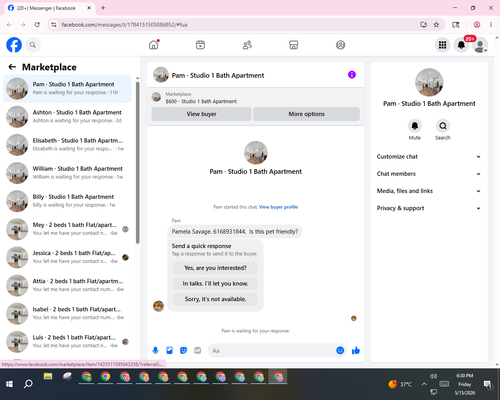Open Pam's Studio 1 Bath Apartment conversation
Screen dimensions: 500x400
pyautogui.click(x=67, y=88)
